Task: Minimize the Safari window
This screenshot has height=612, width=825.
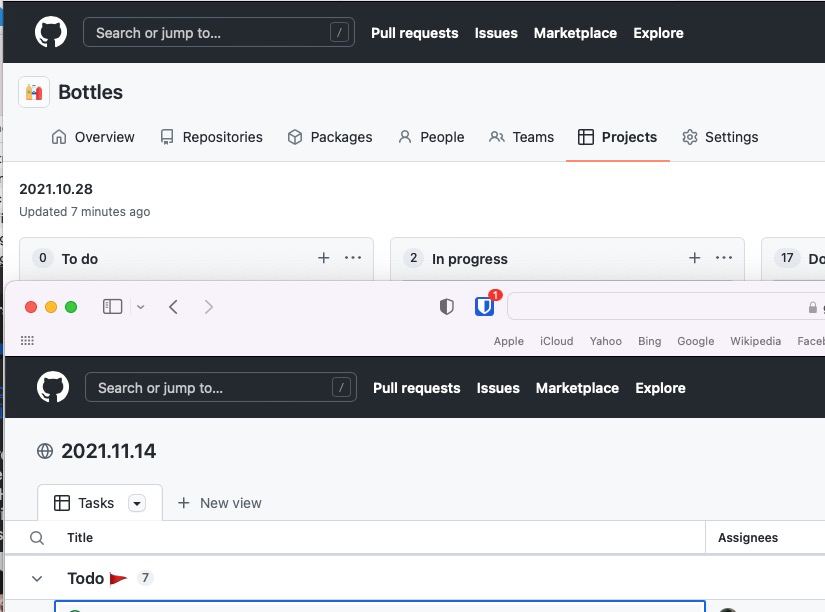Action: tap(51, 307)
